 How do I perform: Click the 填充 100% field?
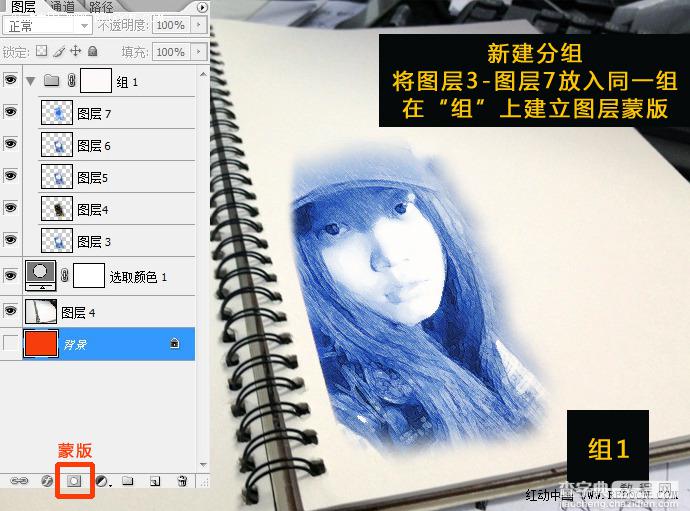click(x=172, y=51)
